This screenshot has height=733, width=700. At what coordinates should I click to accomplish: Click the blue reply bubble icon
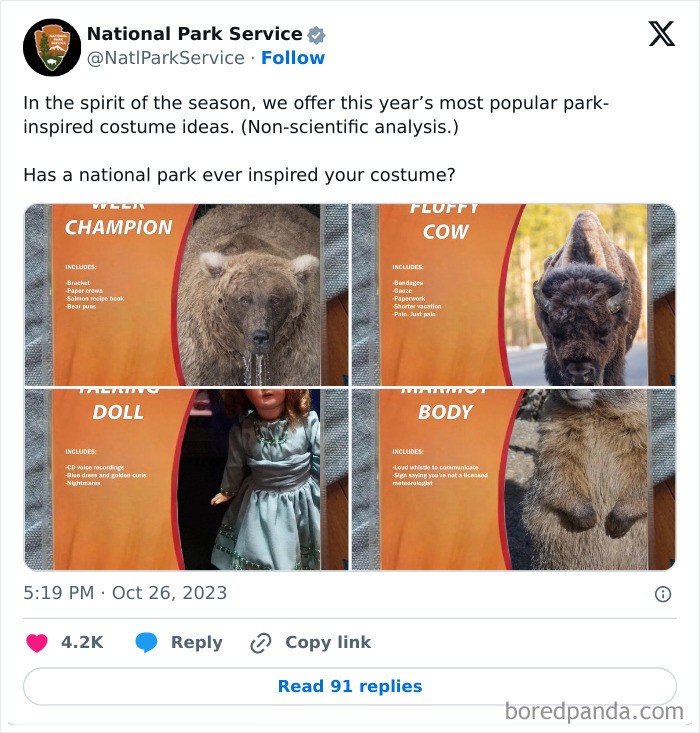click(146, 642)
